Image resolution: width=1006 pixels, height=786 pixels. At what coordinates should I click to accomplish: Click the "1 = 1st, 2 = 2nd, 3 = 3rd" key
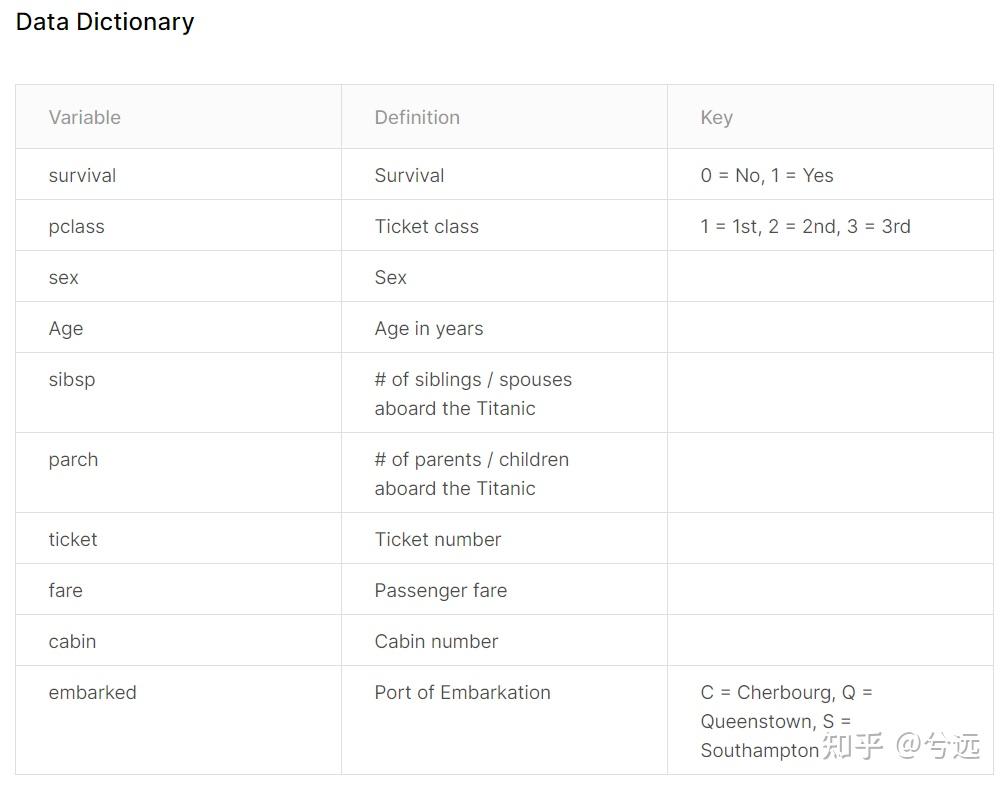pos(805,226)
